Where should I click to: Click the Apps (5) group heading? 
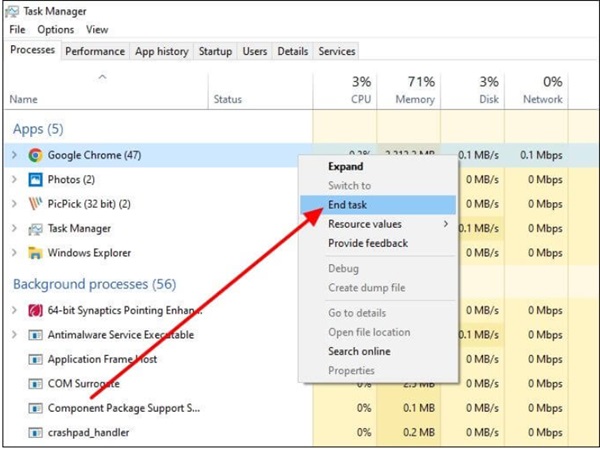point(38,129)
